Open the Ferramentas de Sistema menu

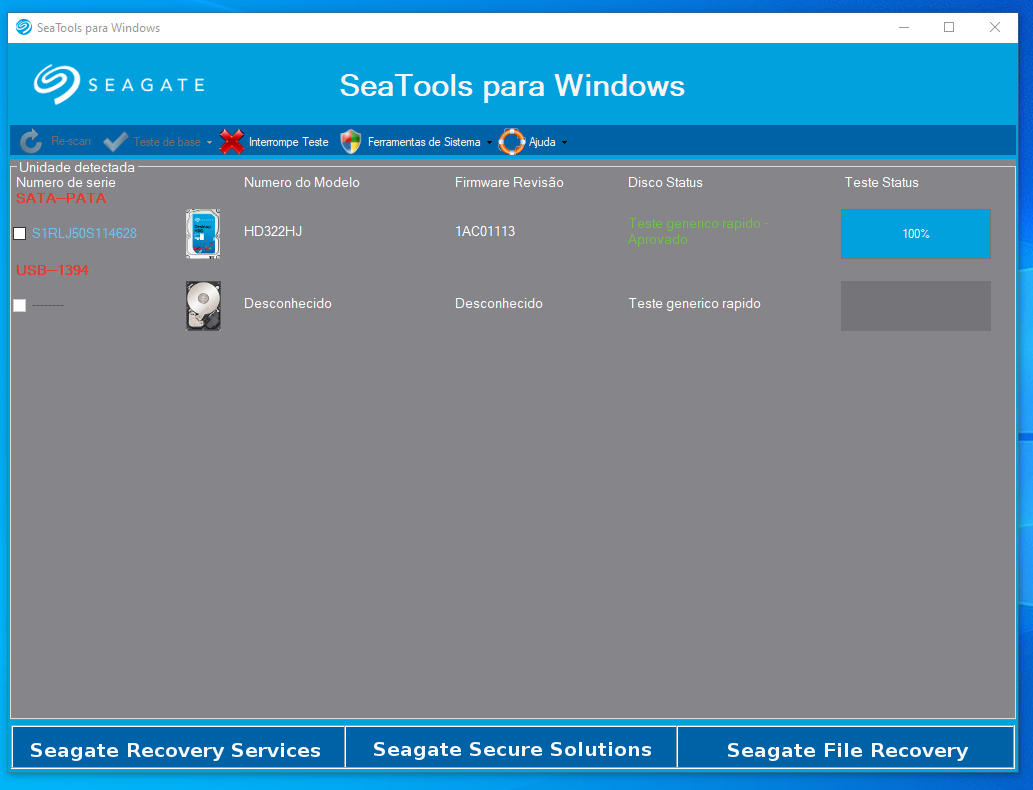coord(424,142)
